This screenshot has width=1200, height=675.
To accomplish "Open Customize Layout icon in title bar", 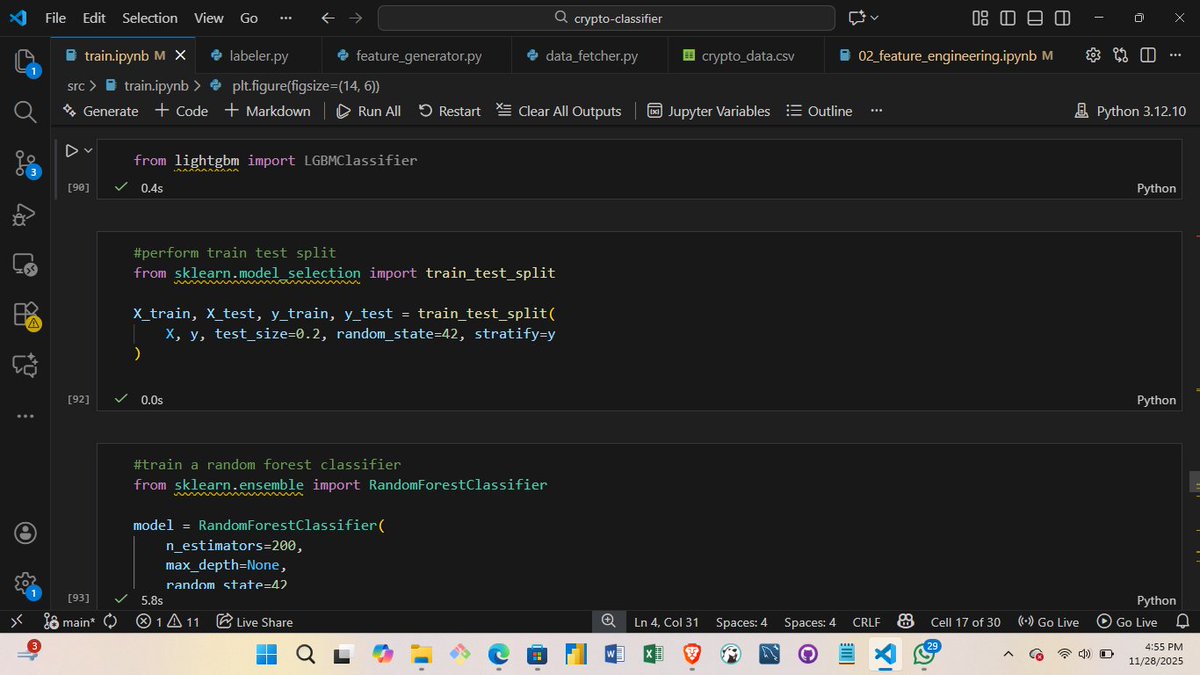I will coord(980,18).
